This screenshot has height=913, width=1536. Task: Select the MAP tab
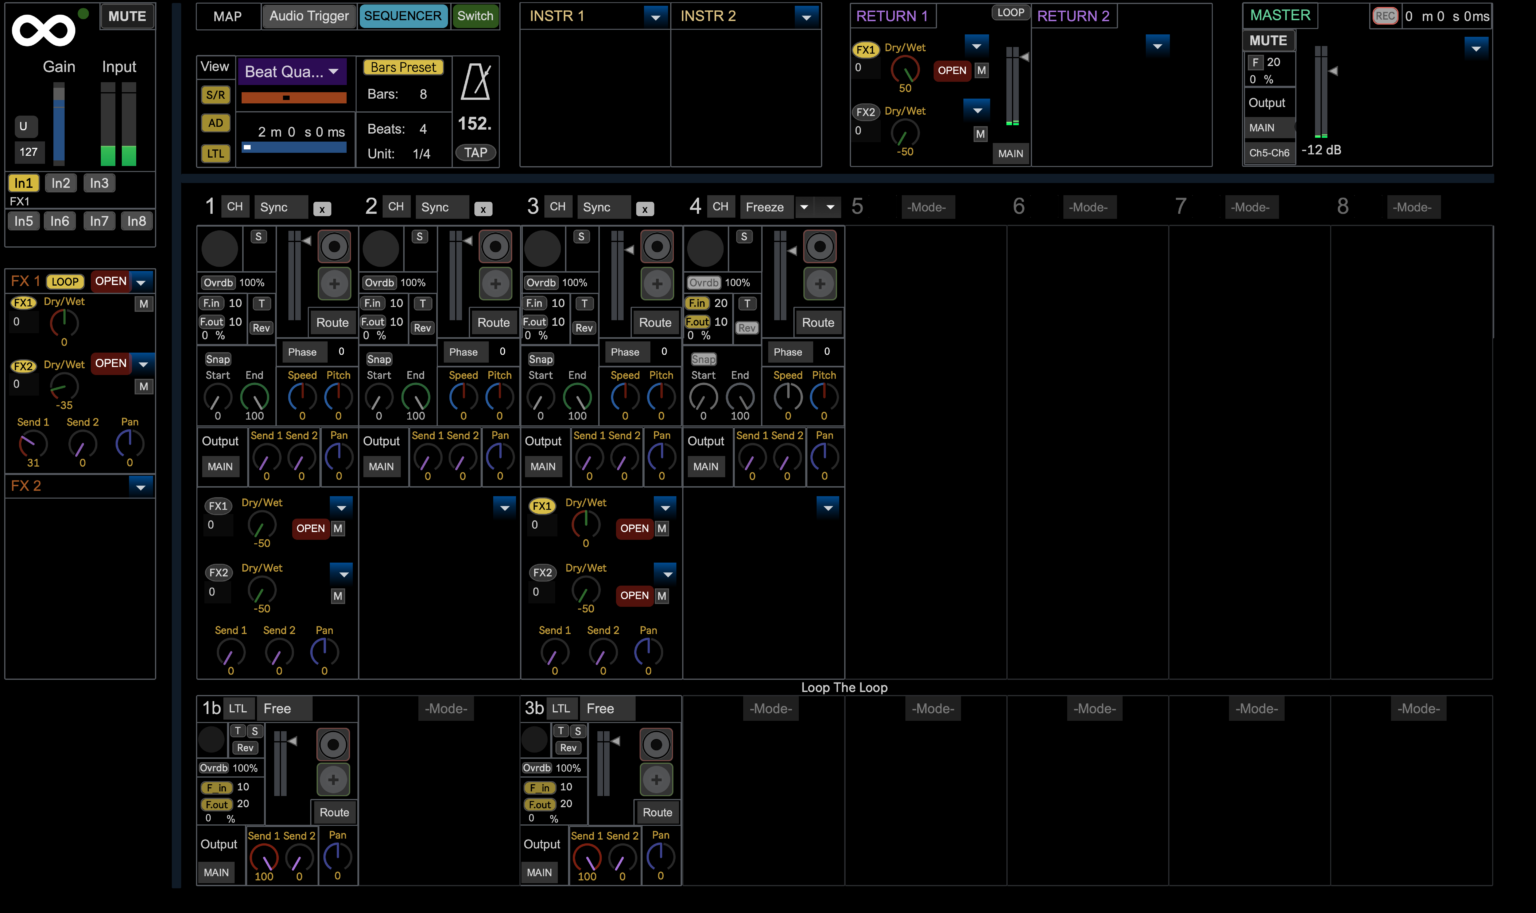(227, 16)
